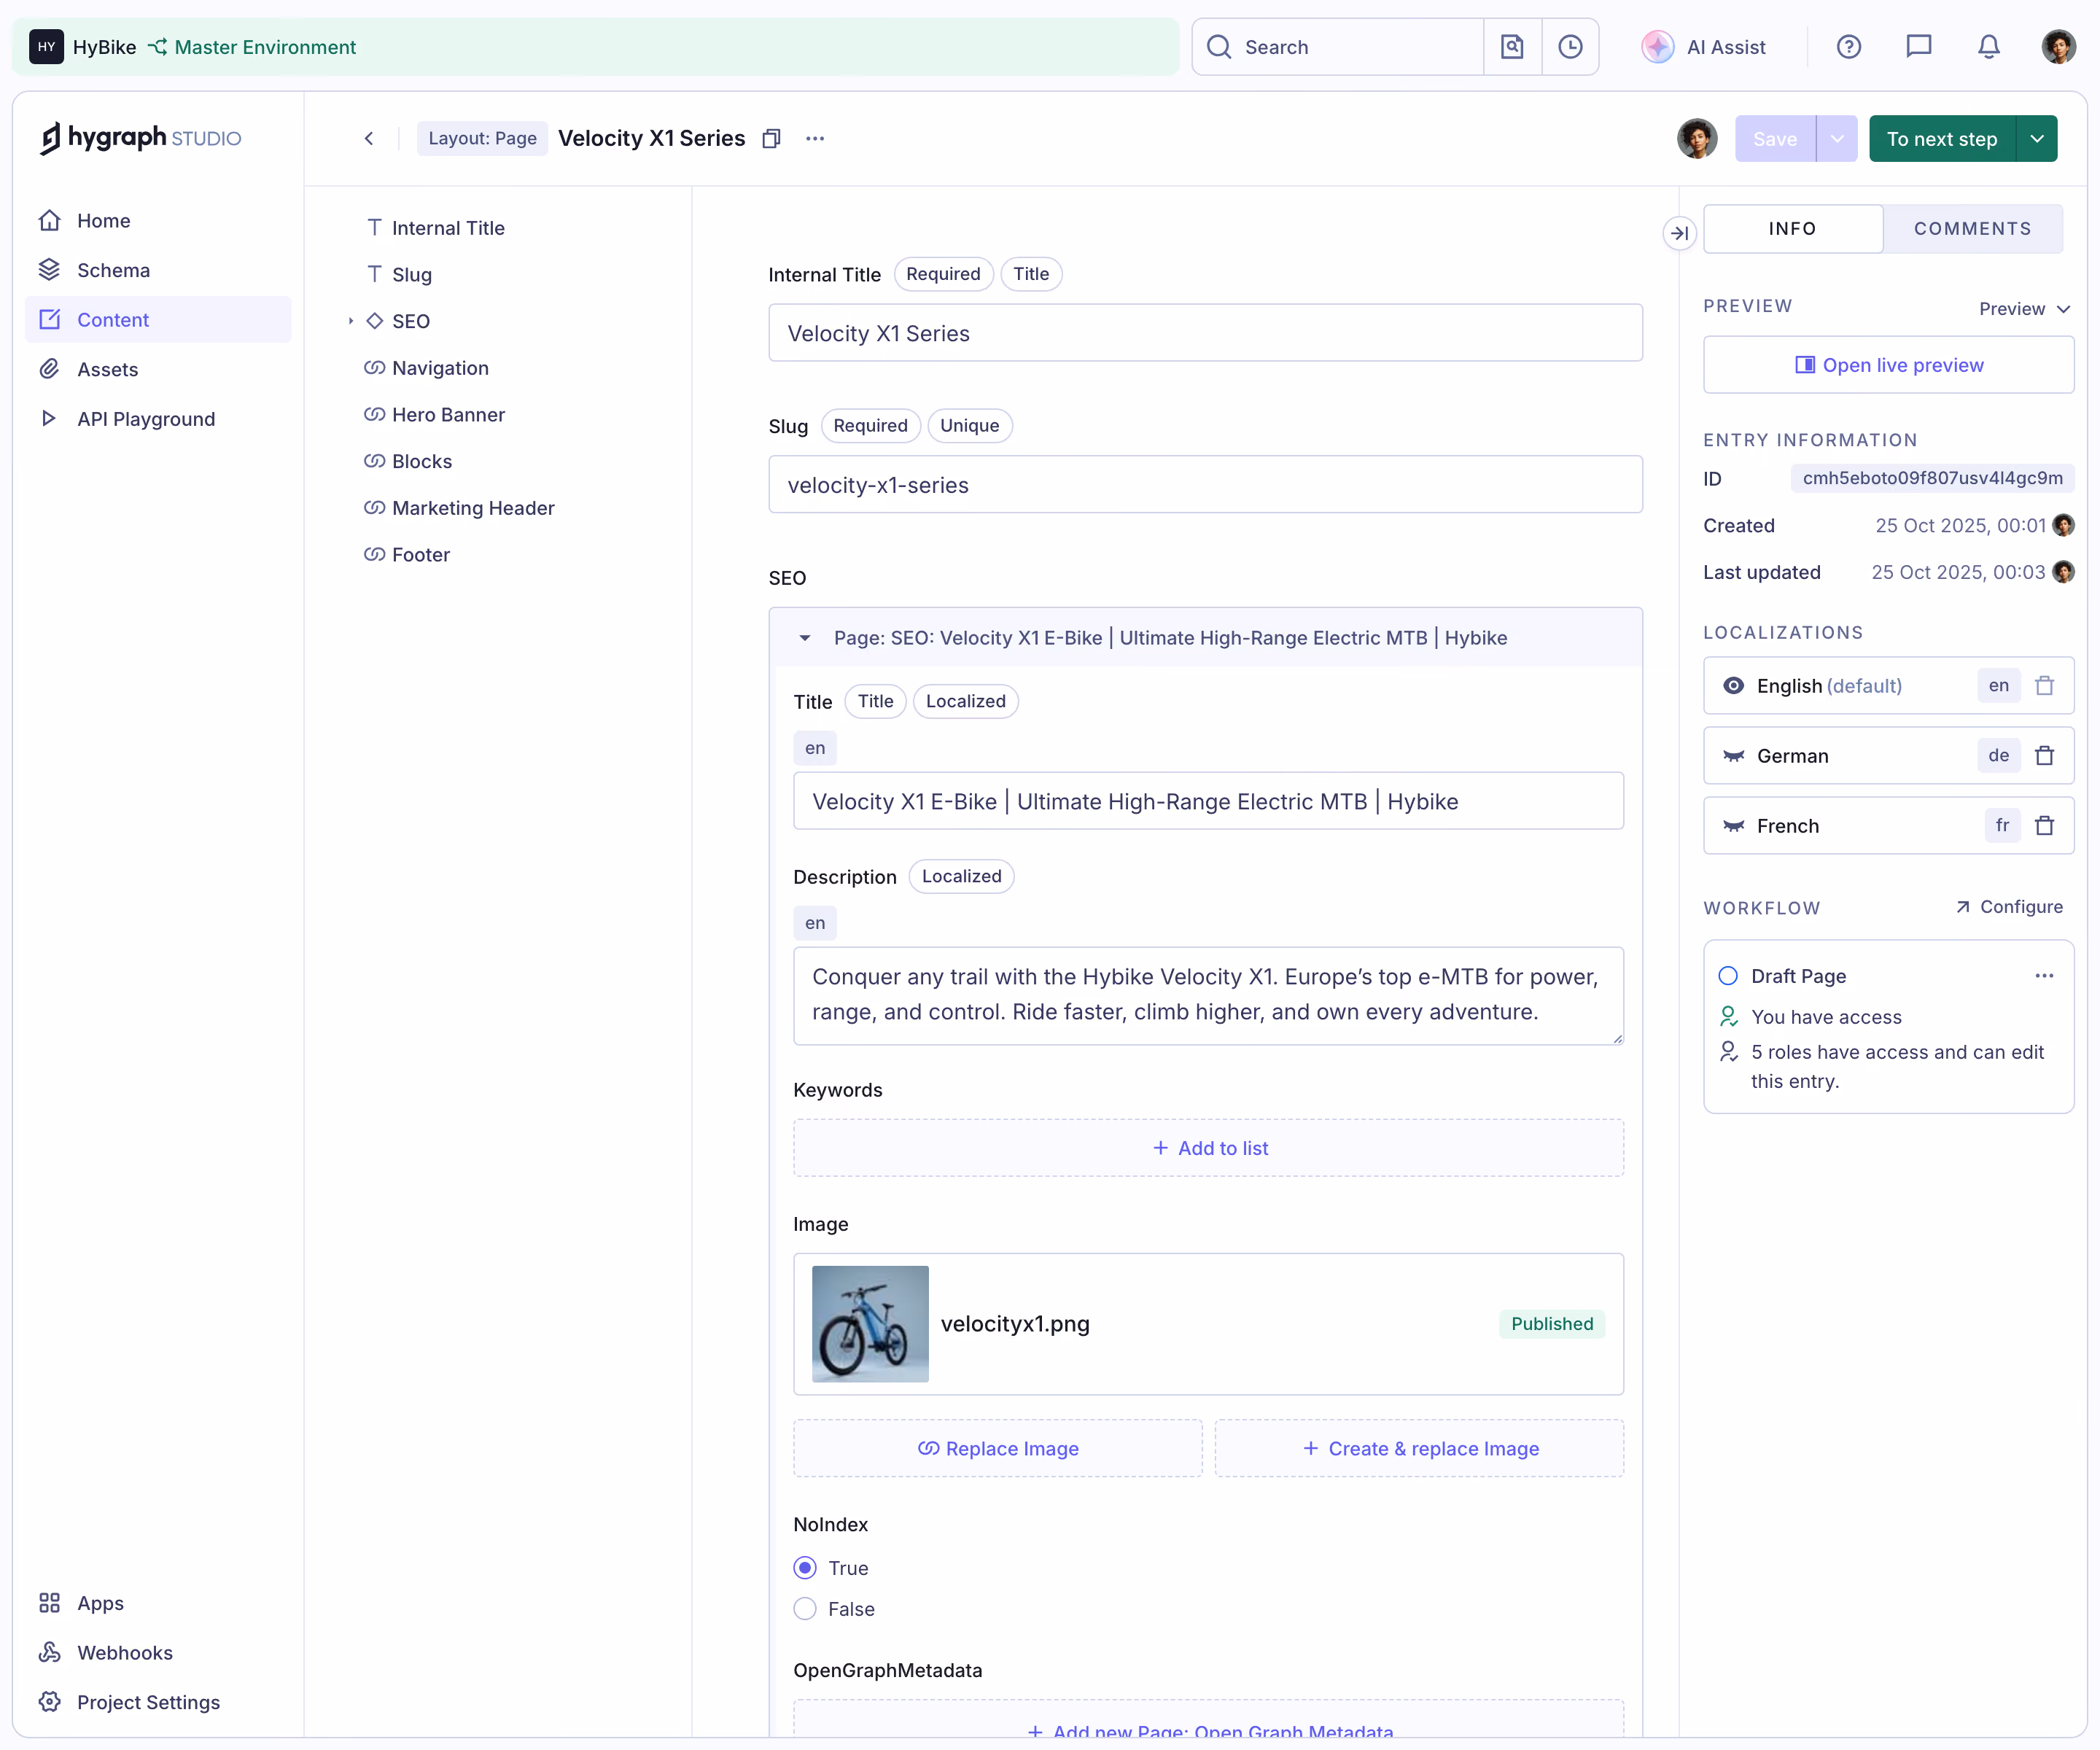Collapse the right info sidebar
Image resolution: width=2100 pixels, height=1750 pixels.
click(1680, 233)
